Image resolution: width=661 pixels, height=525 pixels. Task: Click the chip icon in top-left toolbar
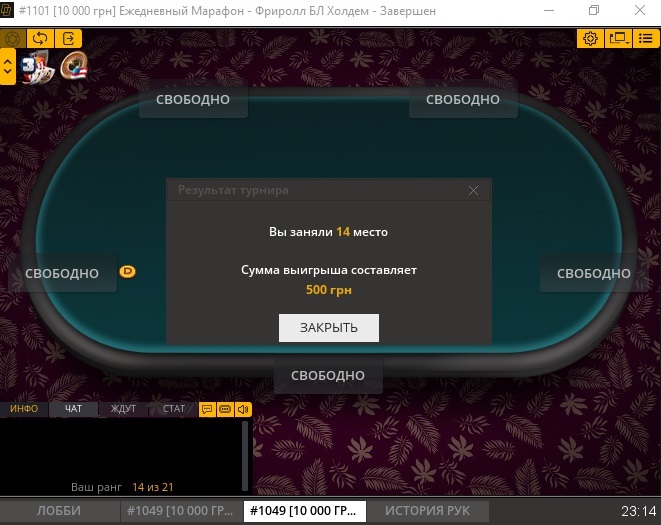pos(13,39)
